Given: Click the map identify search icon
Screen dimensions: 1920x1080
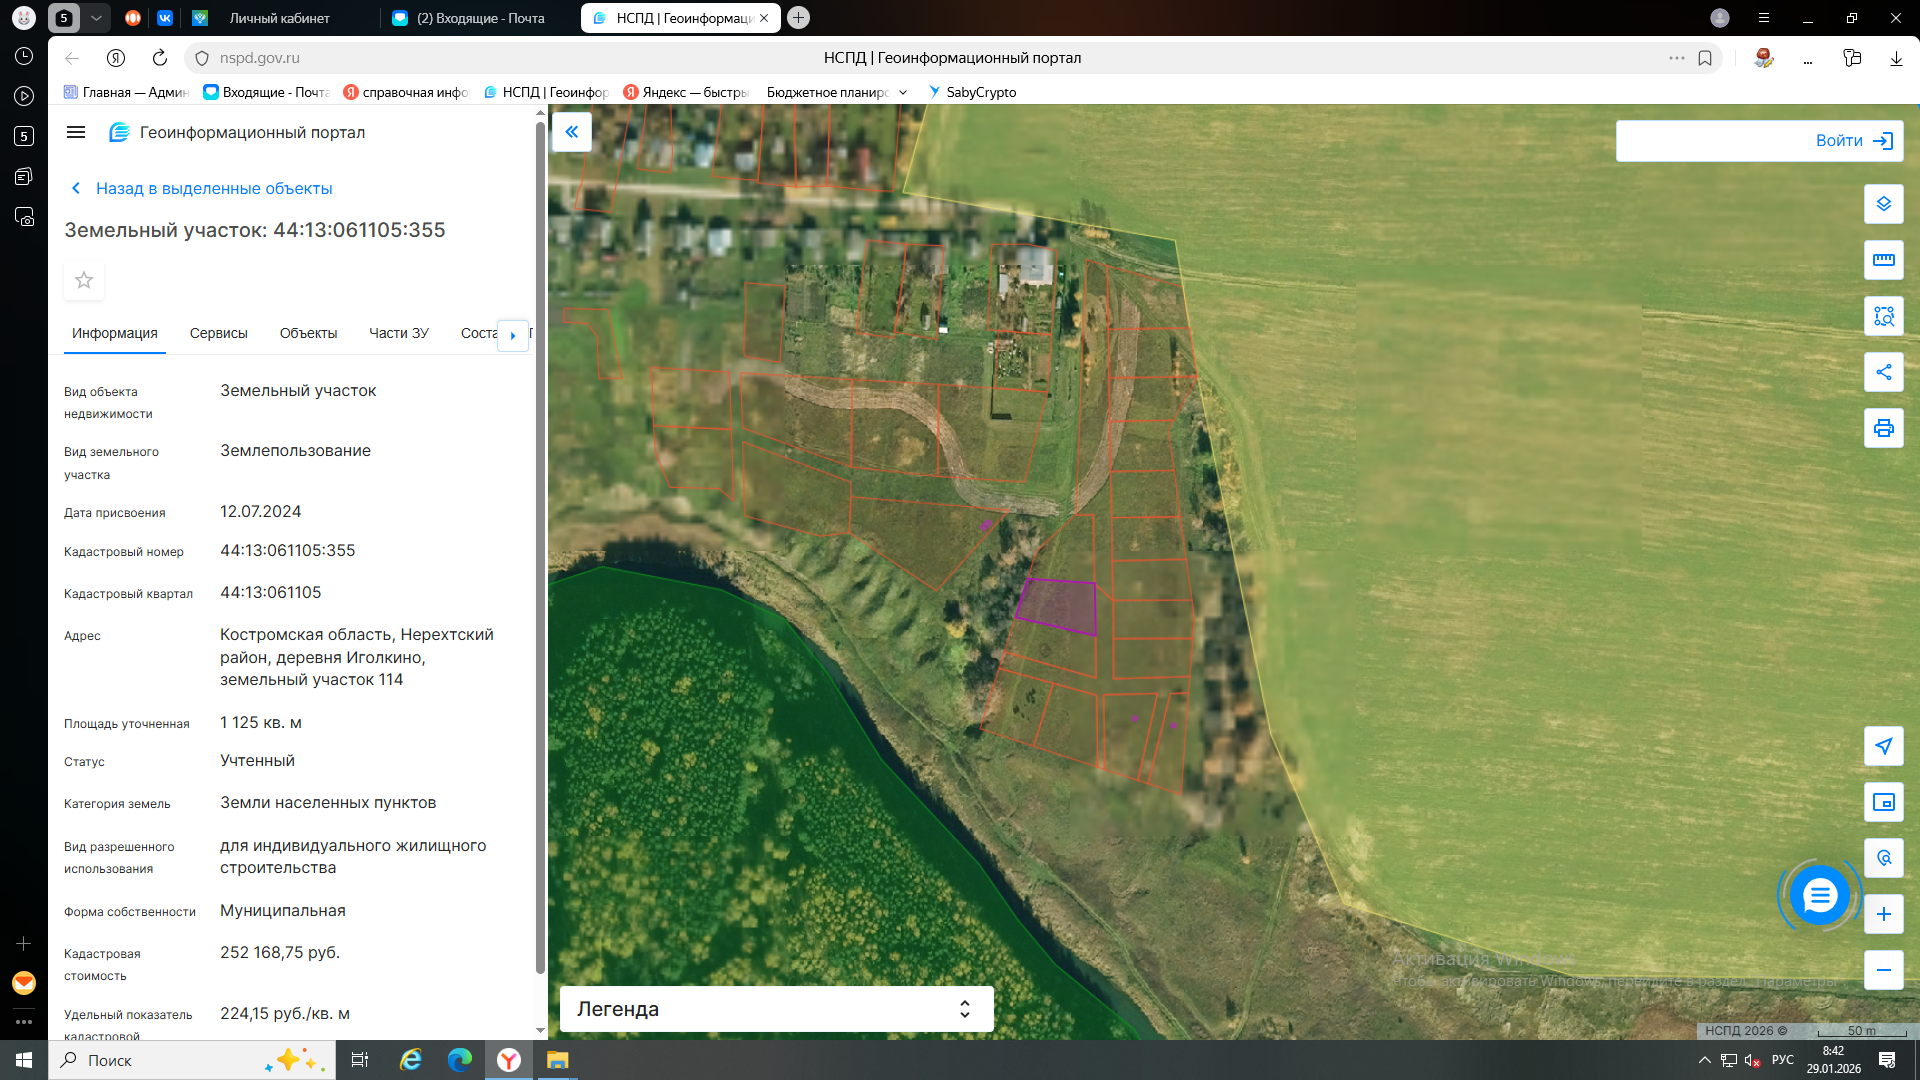Looking at the screenshot, I should [1884, 858].
